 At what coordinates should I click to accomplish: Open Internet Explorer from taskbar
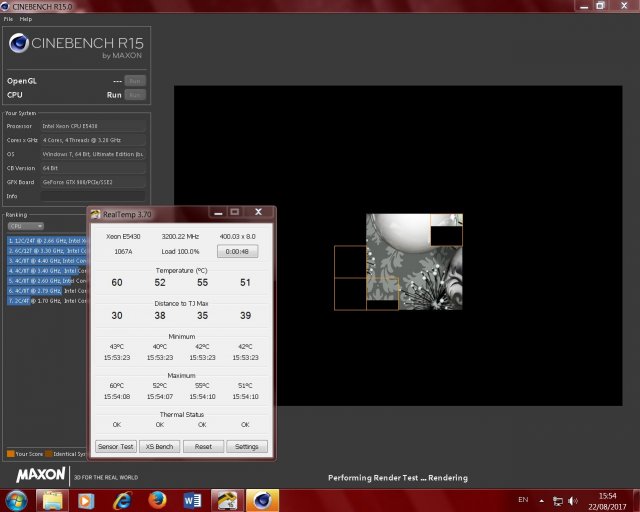point(122,499)
